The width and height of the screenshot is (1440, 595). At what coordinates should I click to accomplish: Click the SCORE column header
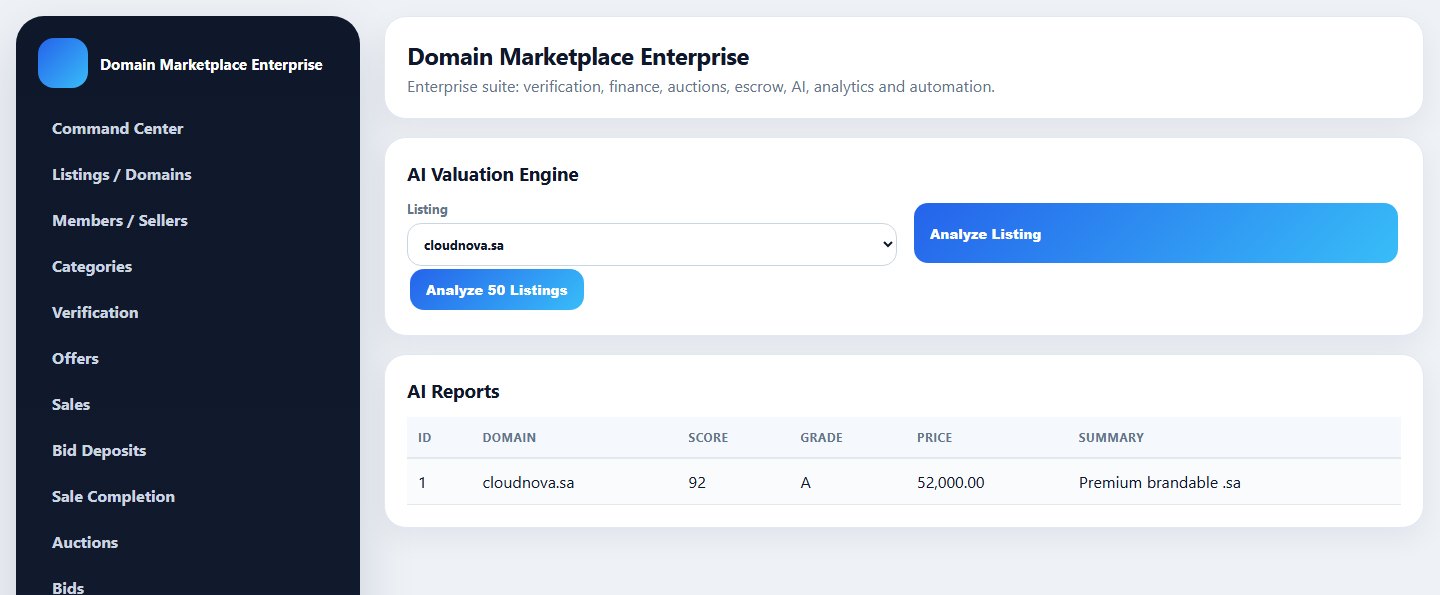(x=708, y=438)
